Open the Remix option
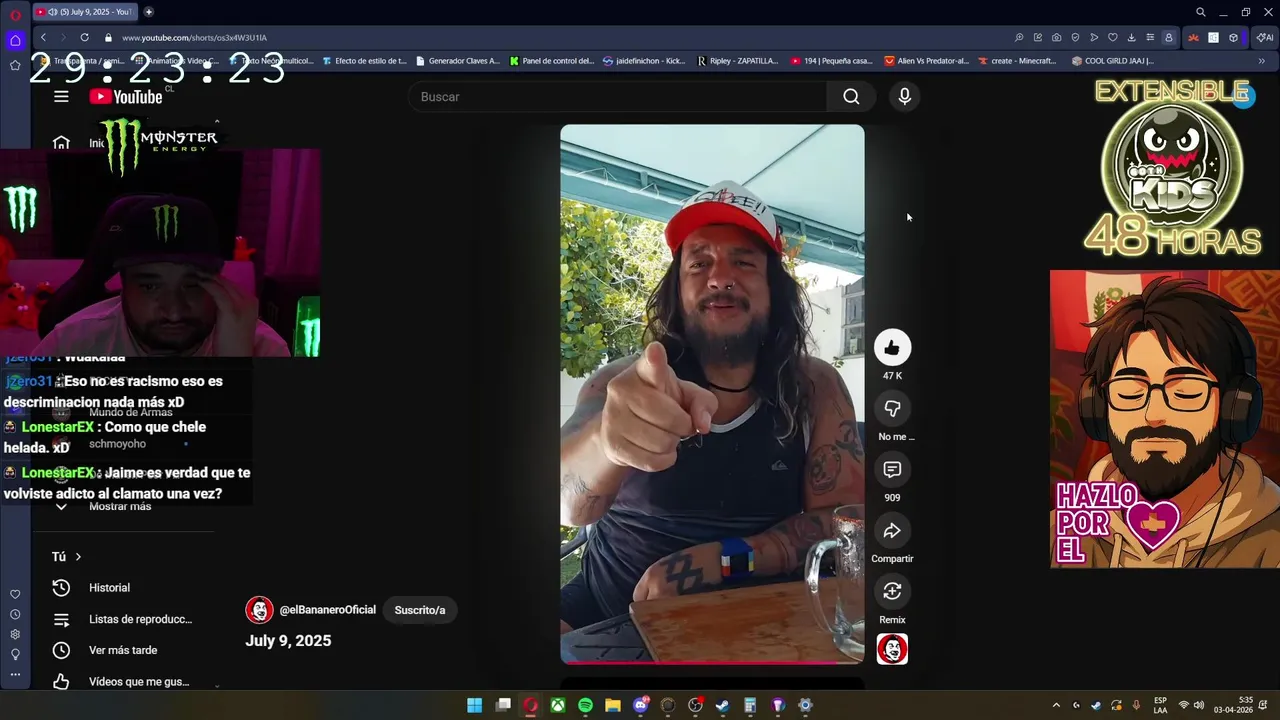The height and width of the screenshot is (720, 1280). click(x=892, y=591)
